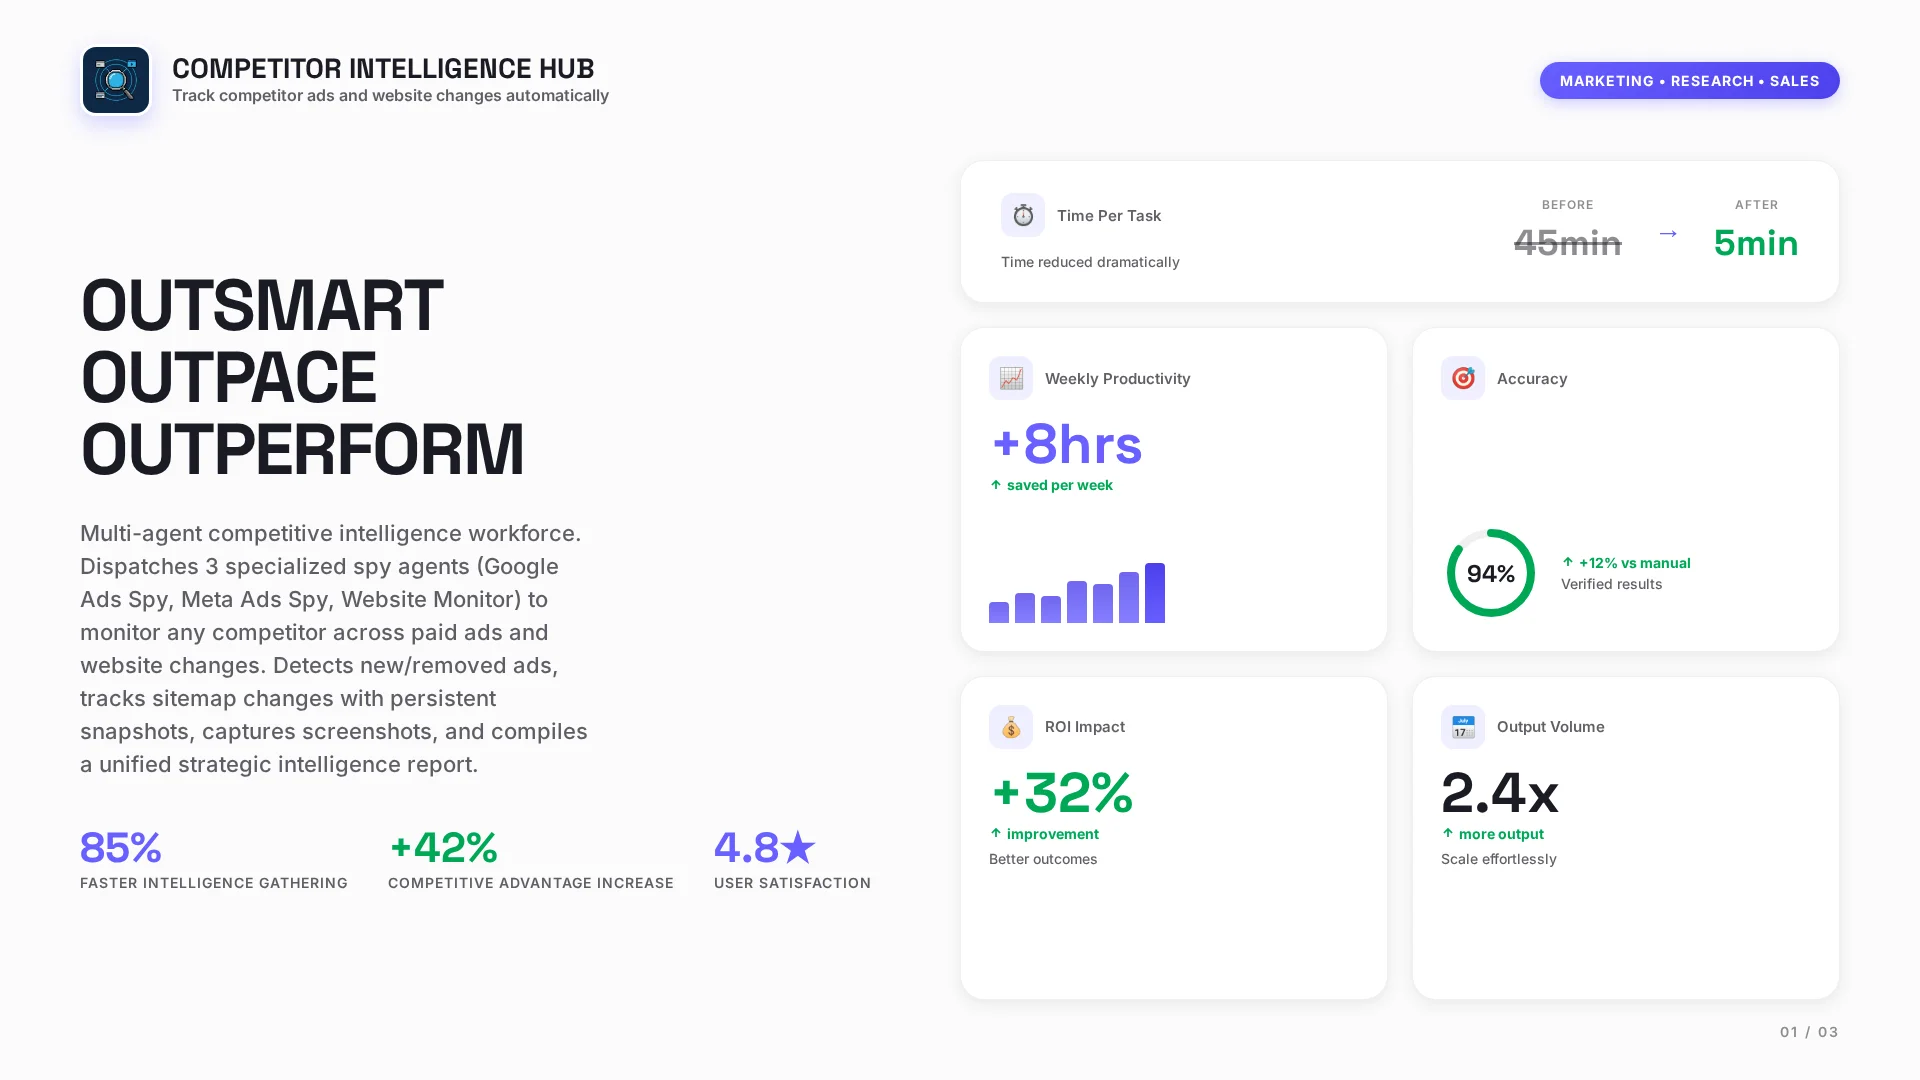Click the +42% competitive advantage stat
1920x1080 pixels.
(x=443, y=848)
